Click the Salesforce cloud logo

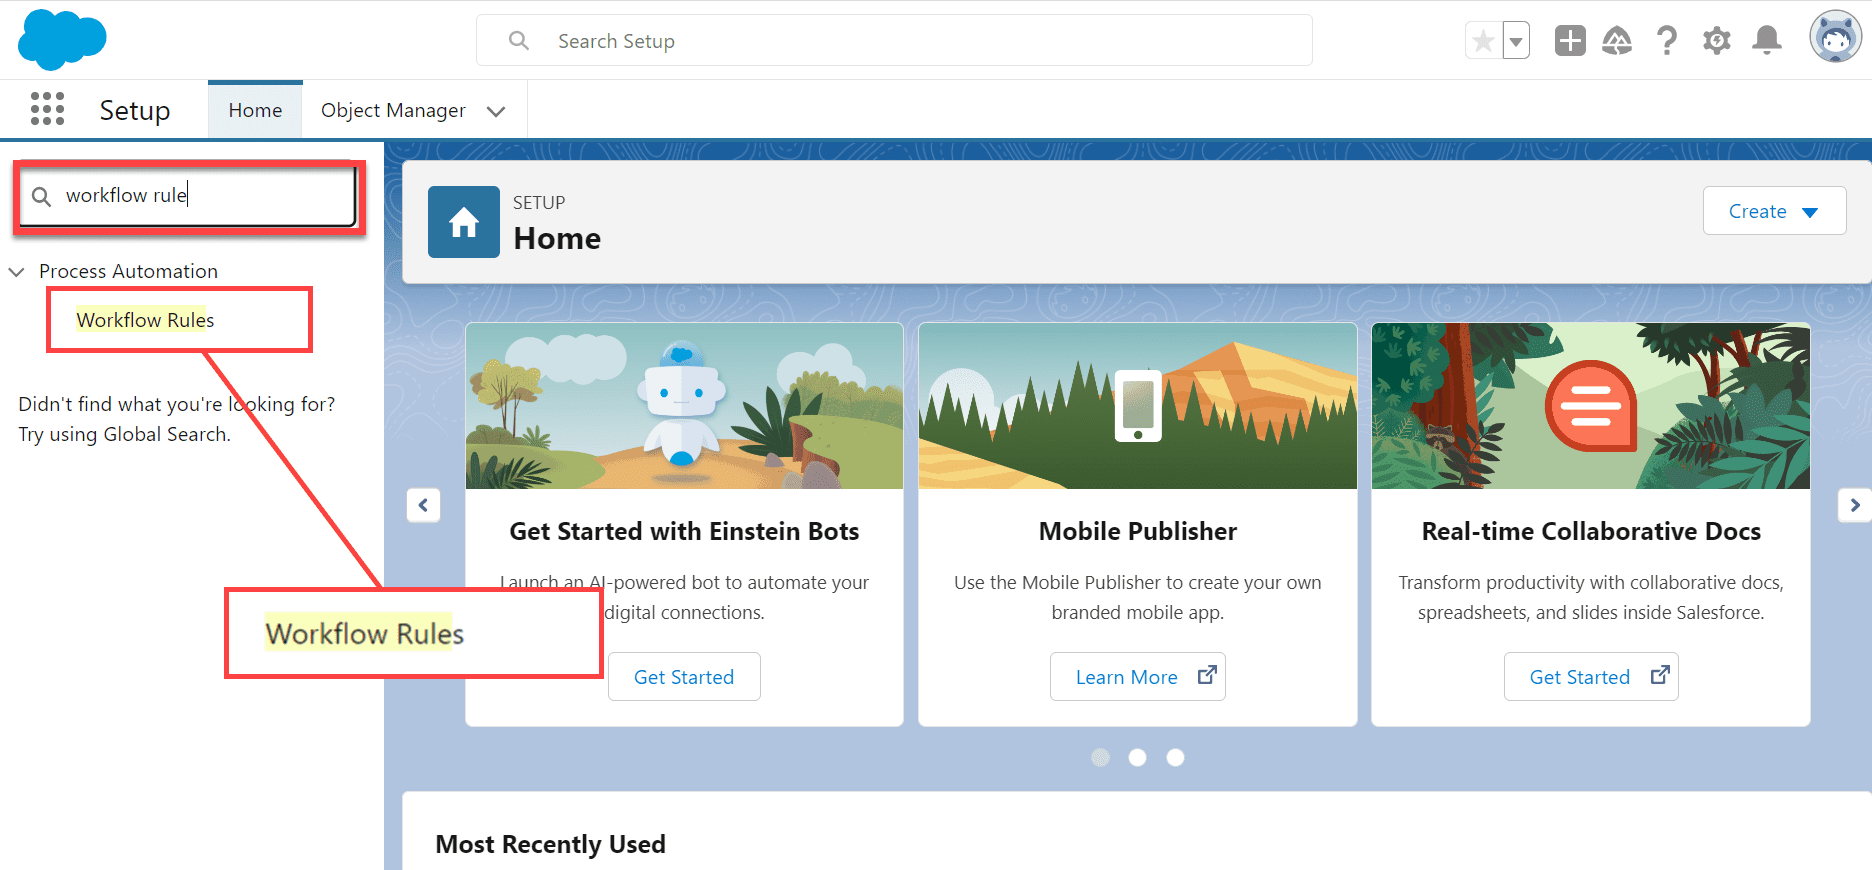[x=62, y=40]
